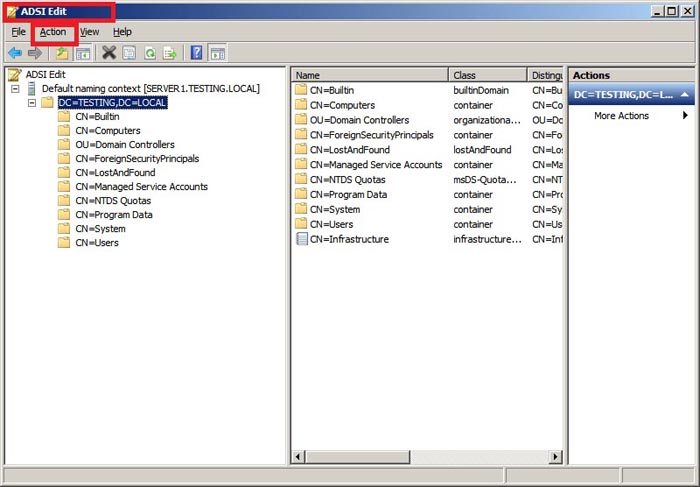Click folder icon of CN=Computers in tree

64,130
